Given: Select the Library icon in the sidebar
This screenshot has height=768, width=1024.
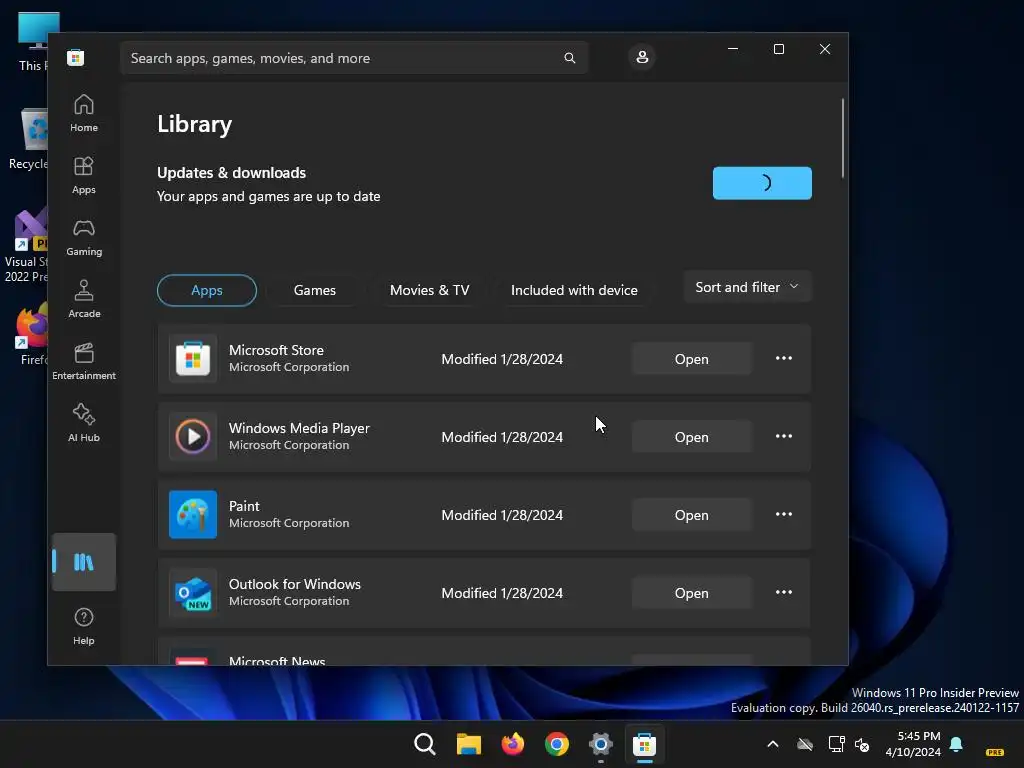Looking at the screenshot, I should pyautogui.click(x=84, y=562).
